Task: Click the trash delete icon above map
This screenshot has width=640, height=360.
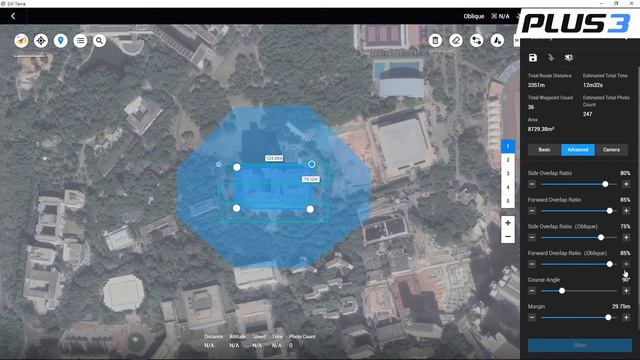Action: pos(435,40)
